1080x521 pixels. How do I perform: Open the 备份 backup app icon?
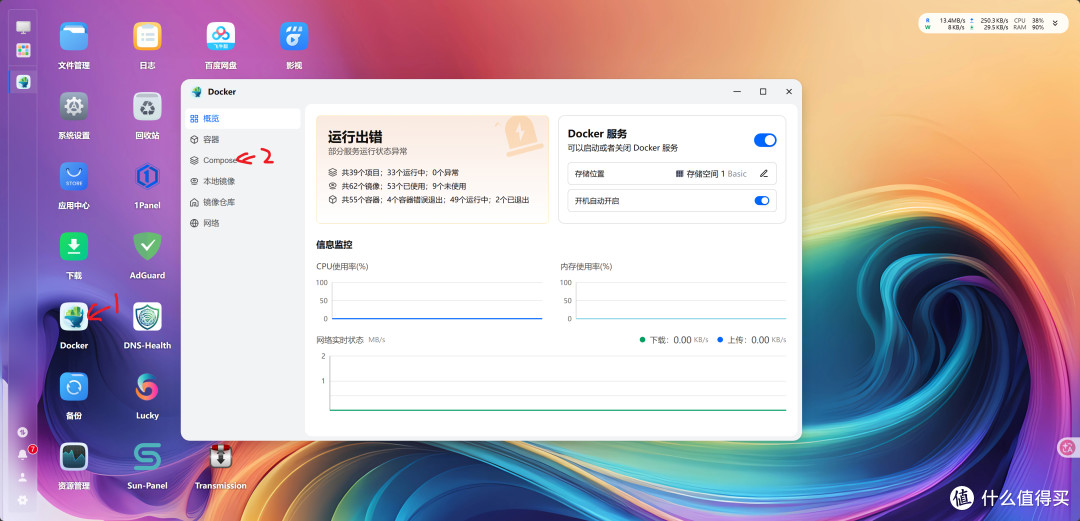(x=74, y=387)
